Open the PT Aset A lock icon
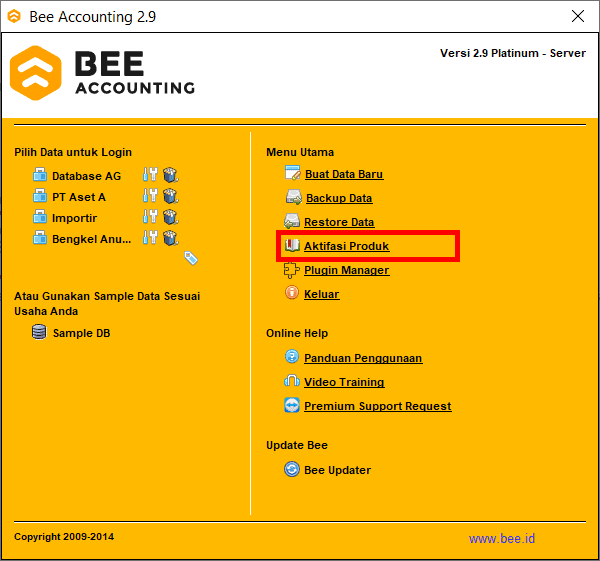 point(40,196)
